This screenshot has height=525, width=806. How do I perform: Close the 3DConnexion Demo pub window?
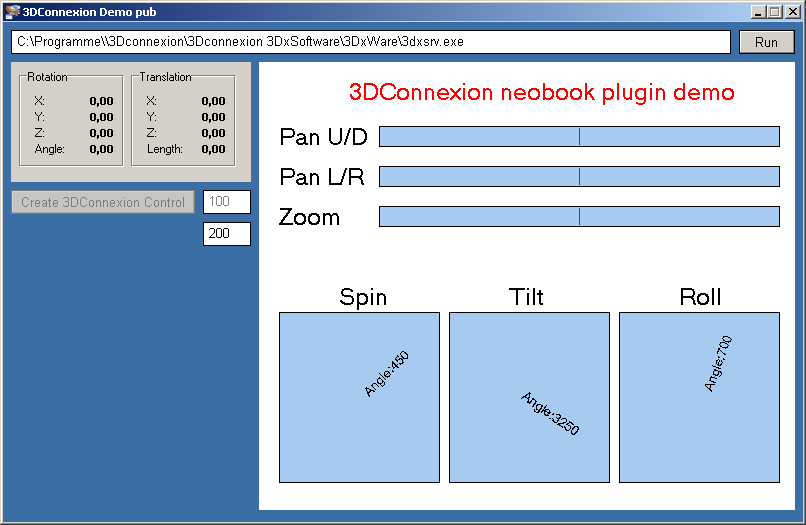pos(793,12)
